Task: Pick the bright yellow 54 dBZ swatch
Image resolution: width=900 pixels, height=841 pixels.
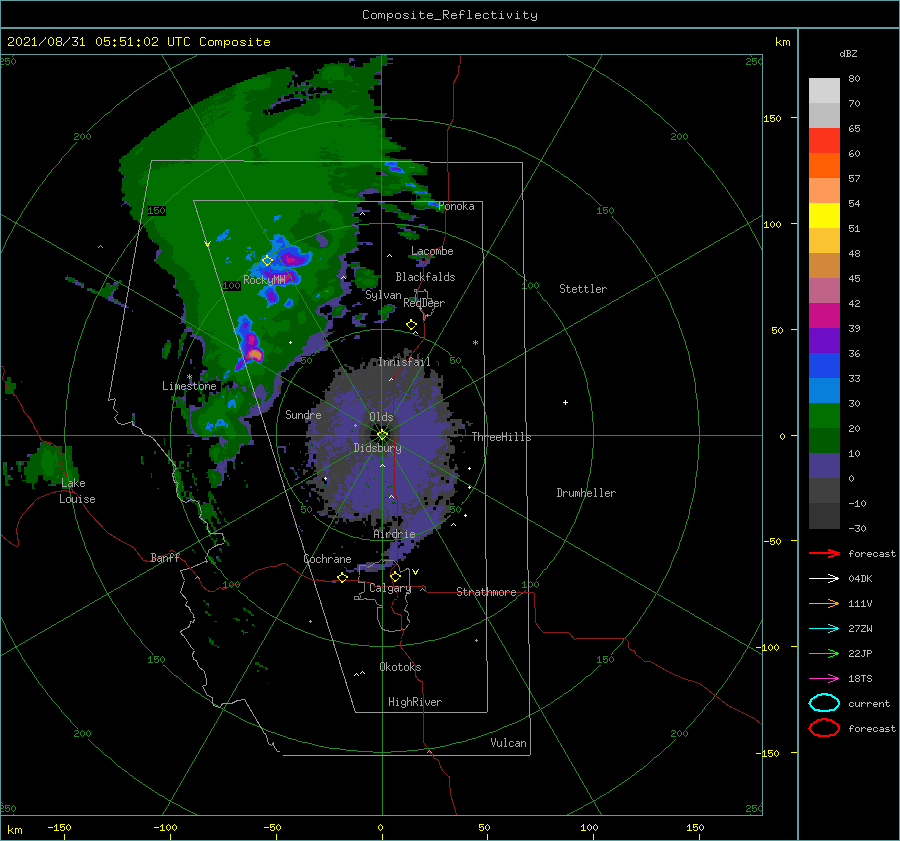Action: point(824,215)
